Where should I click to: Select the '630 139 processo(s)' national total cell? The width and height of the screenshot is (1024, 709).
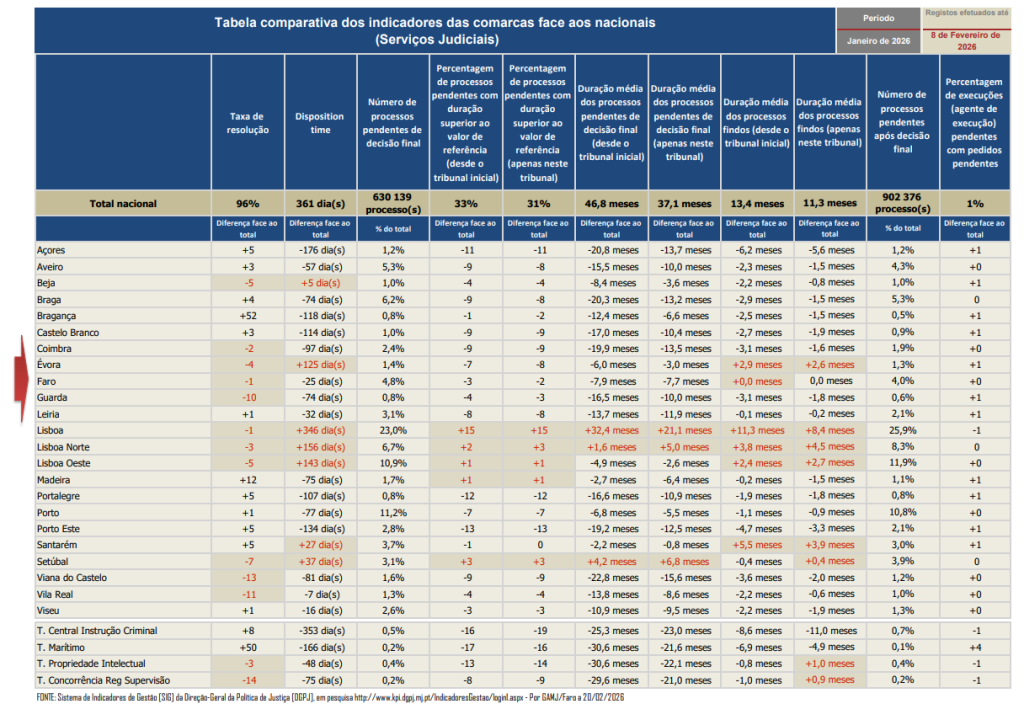pyautogui.click(x=392, y=203)
